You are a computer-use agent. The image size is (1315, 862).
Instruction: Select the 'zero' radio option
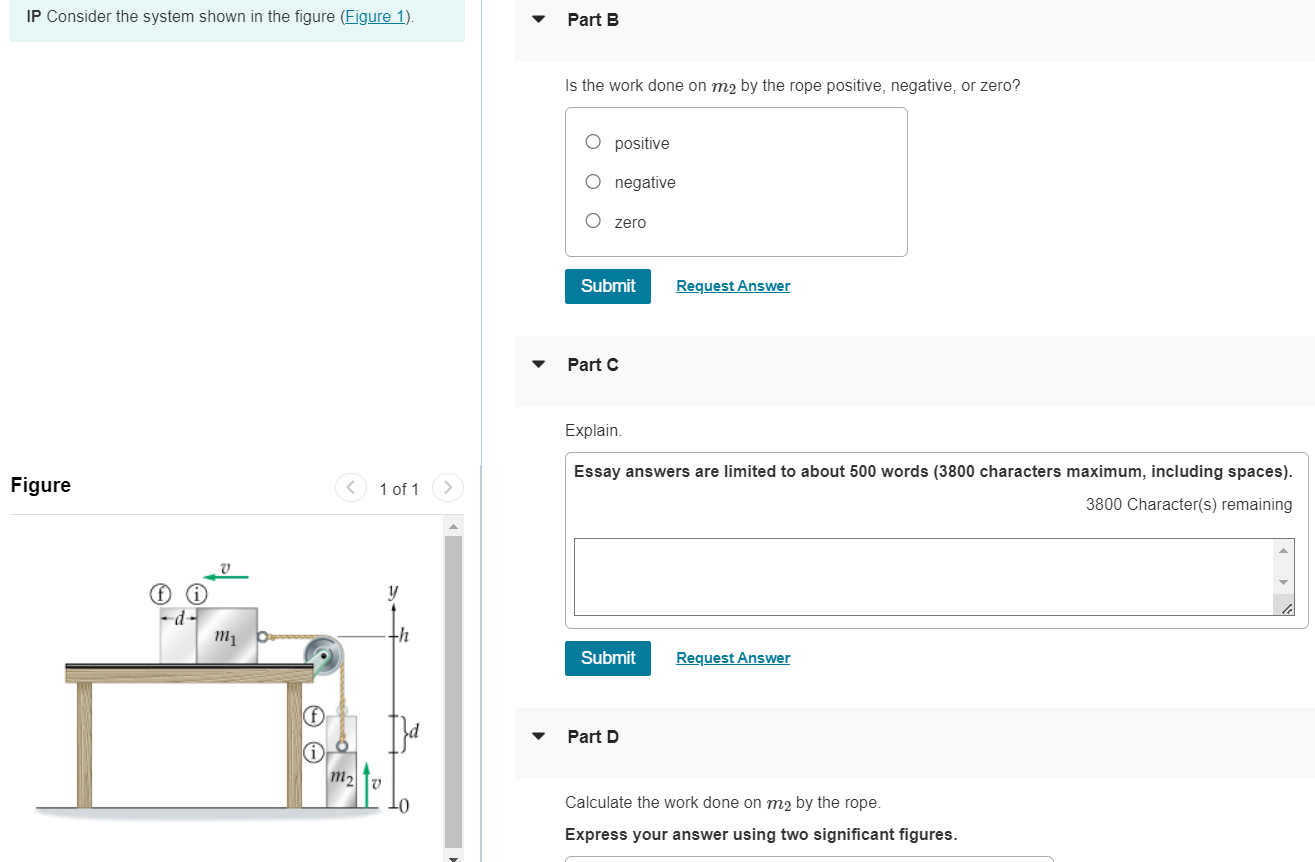(593, 221)
